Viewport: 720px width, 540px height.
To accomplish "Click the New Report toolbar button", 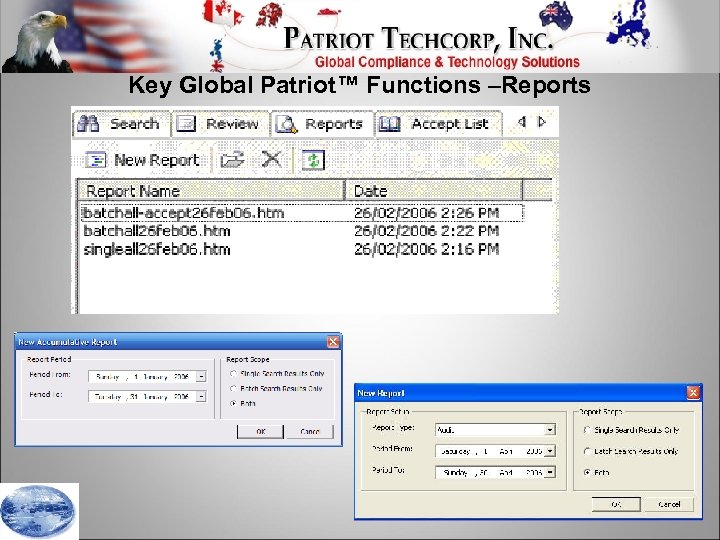I will point(142,160).
